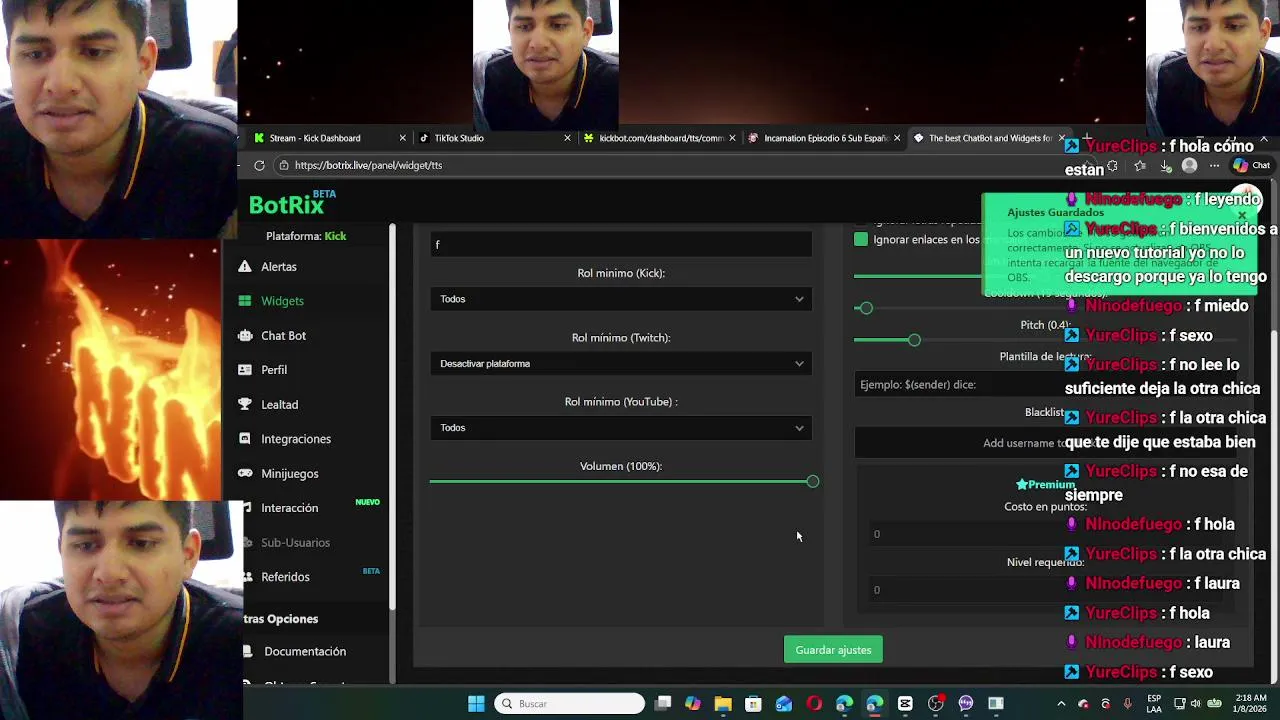This screenshot has width=1280, height=720.
Task: Show hidden system tray icons
Action: tap(1061, 704)
